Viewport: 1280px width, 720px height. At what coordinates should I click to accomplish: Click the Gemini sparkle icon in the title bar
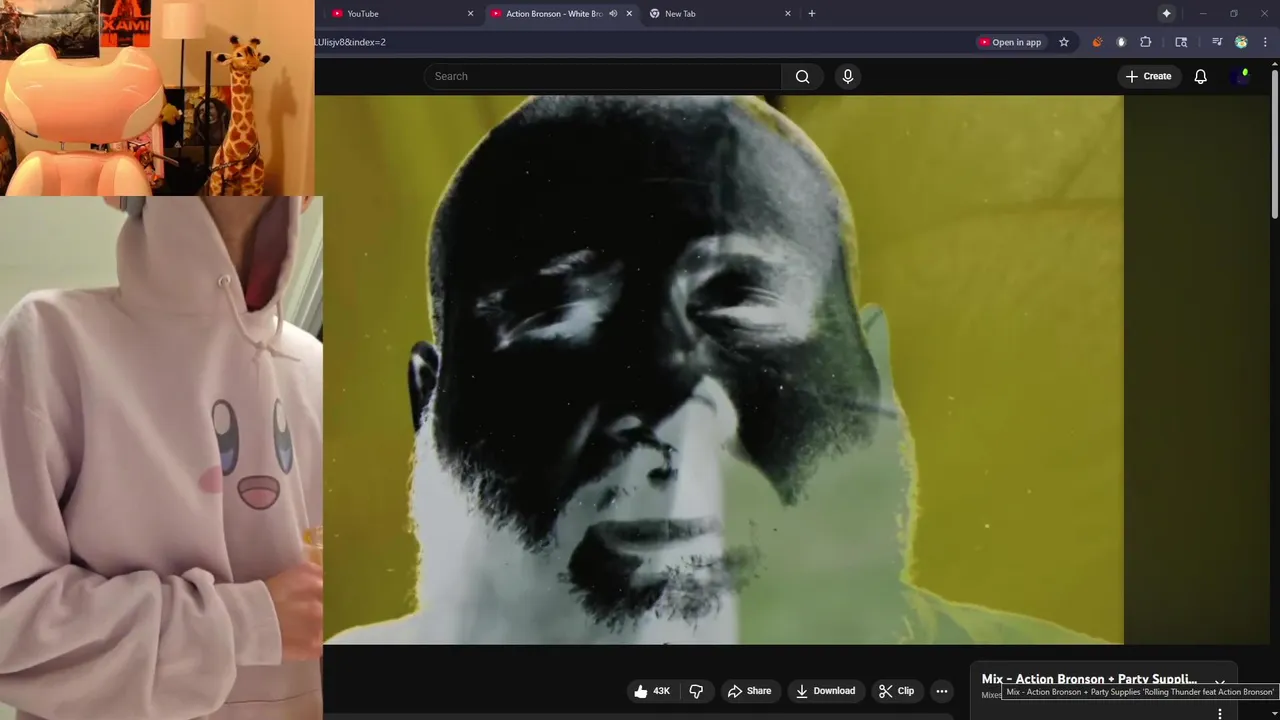tap(1166, 13)
